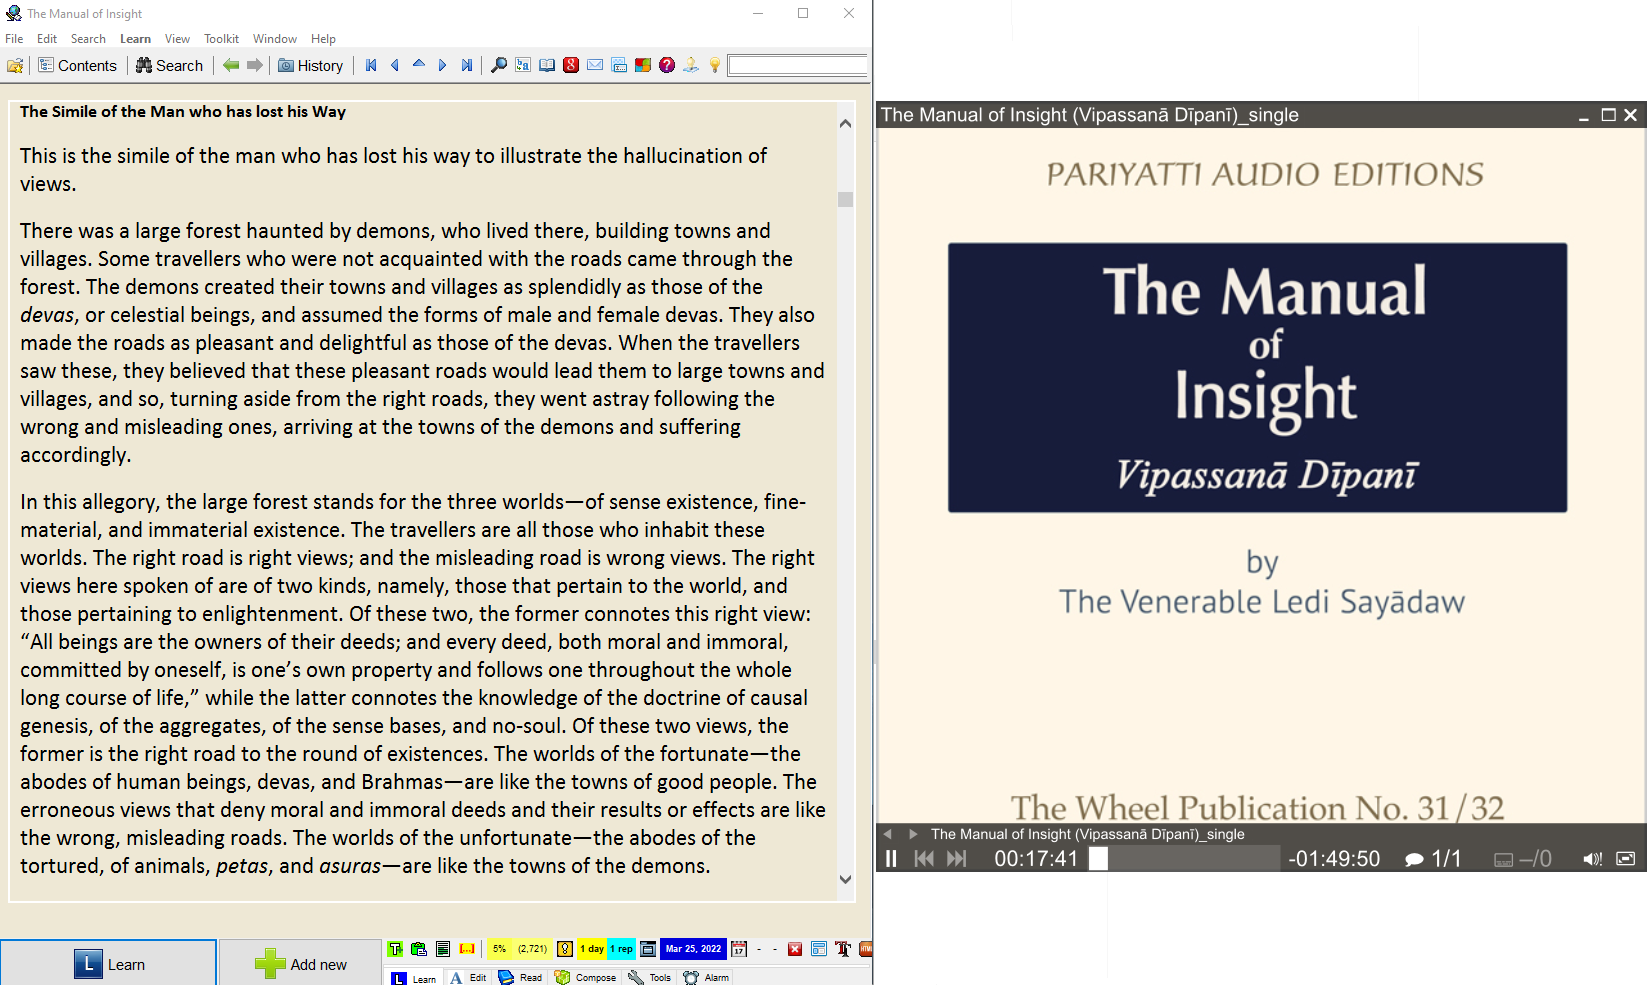Switch to the Learn toolbar tab
Viewport: 1647px width, 985px height.
(x=414, y=978)
